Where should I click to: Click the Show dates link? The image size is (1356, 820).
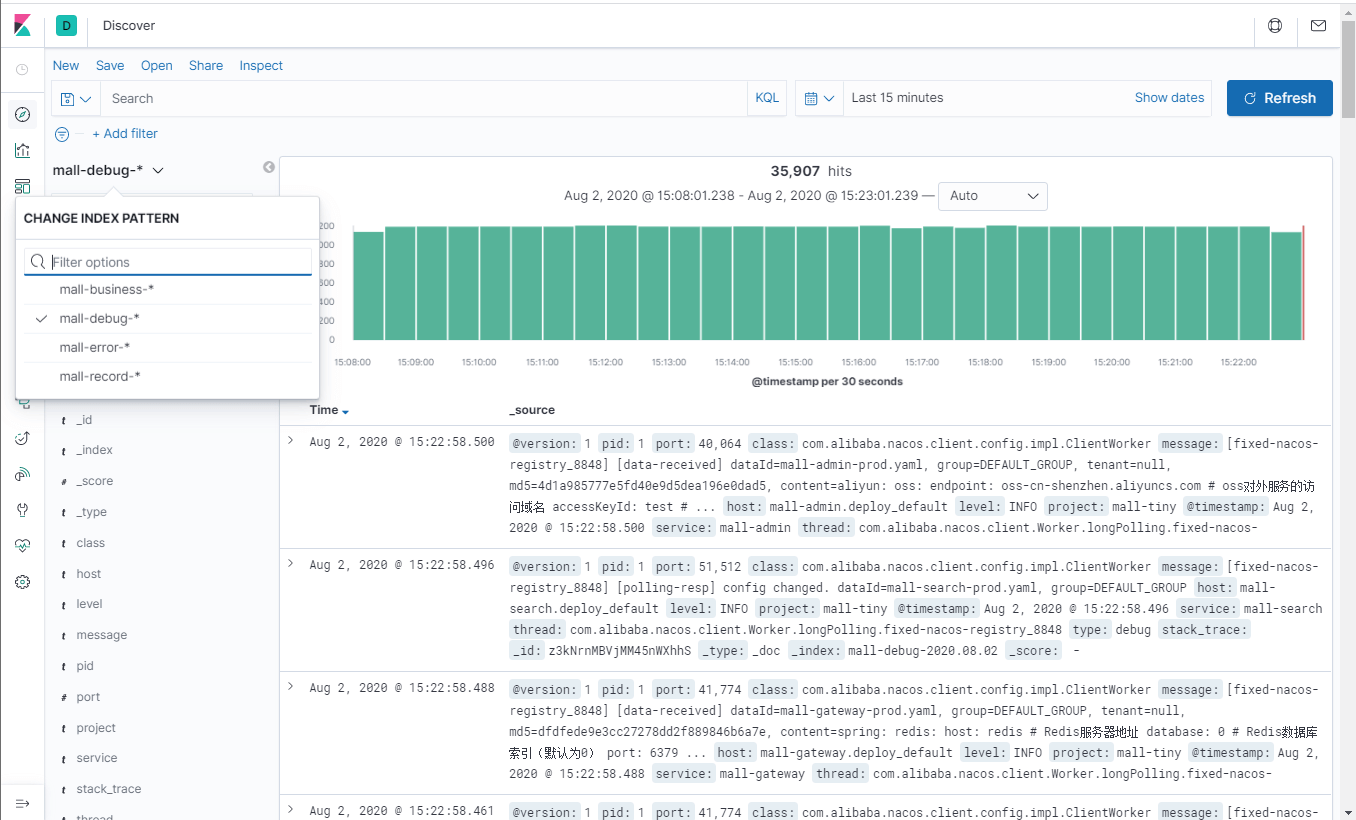[x=1169, y=98]
